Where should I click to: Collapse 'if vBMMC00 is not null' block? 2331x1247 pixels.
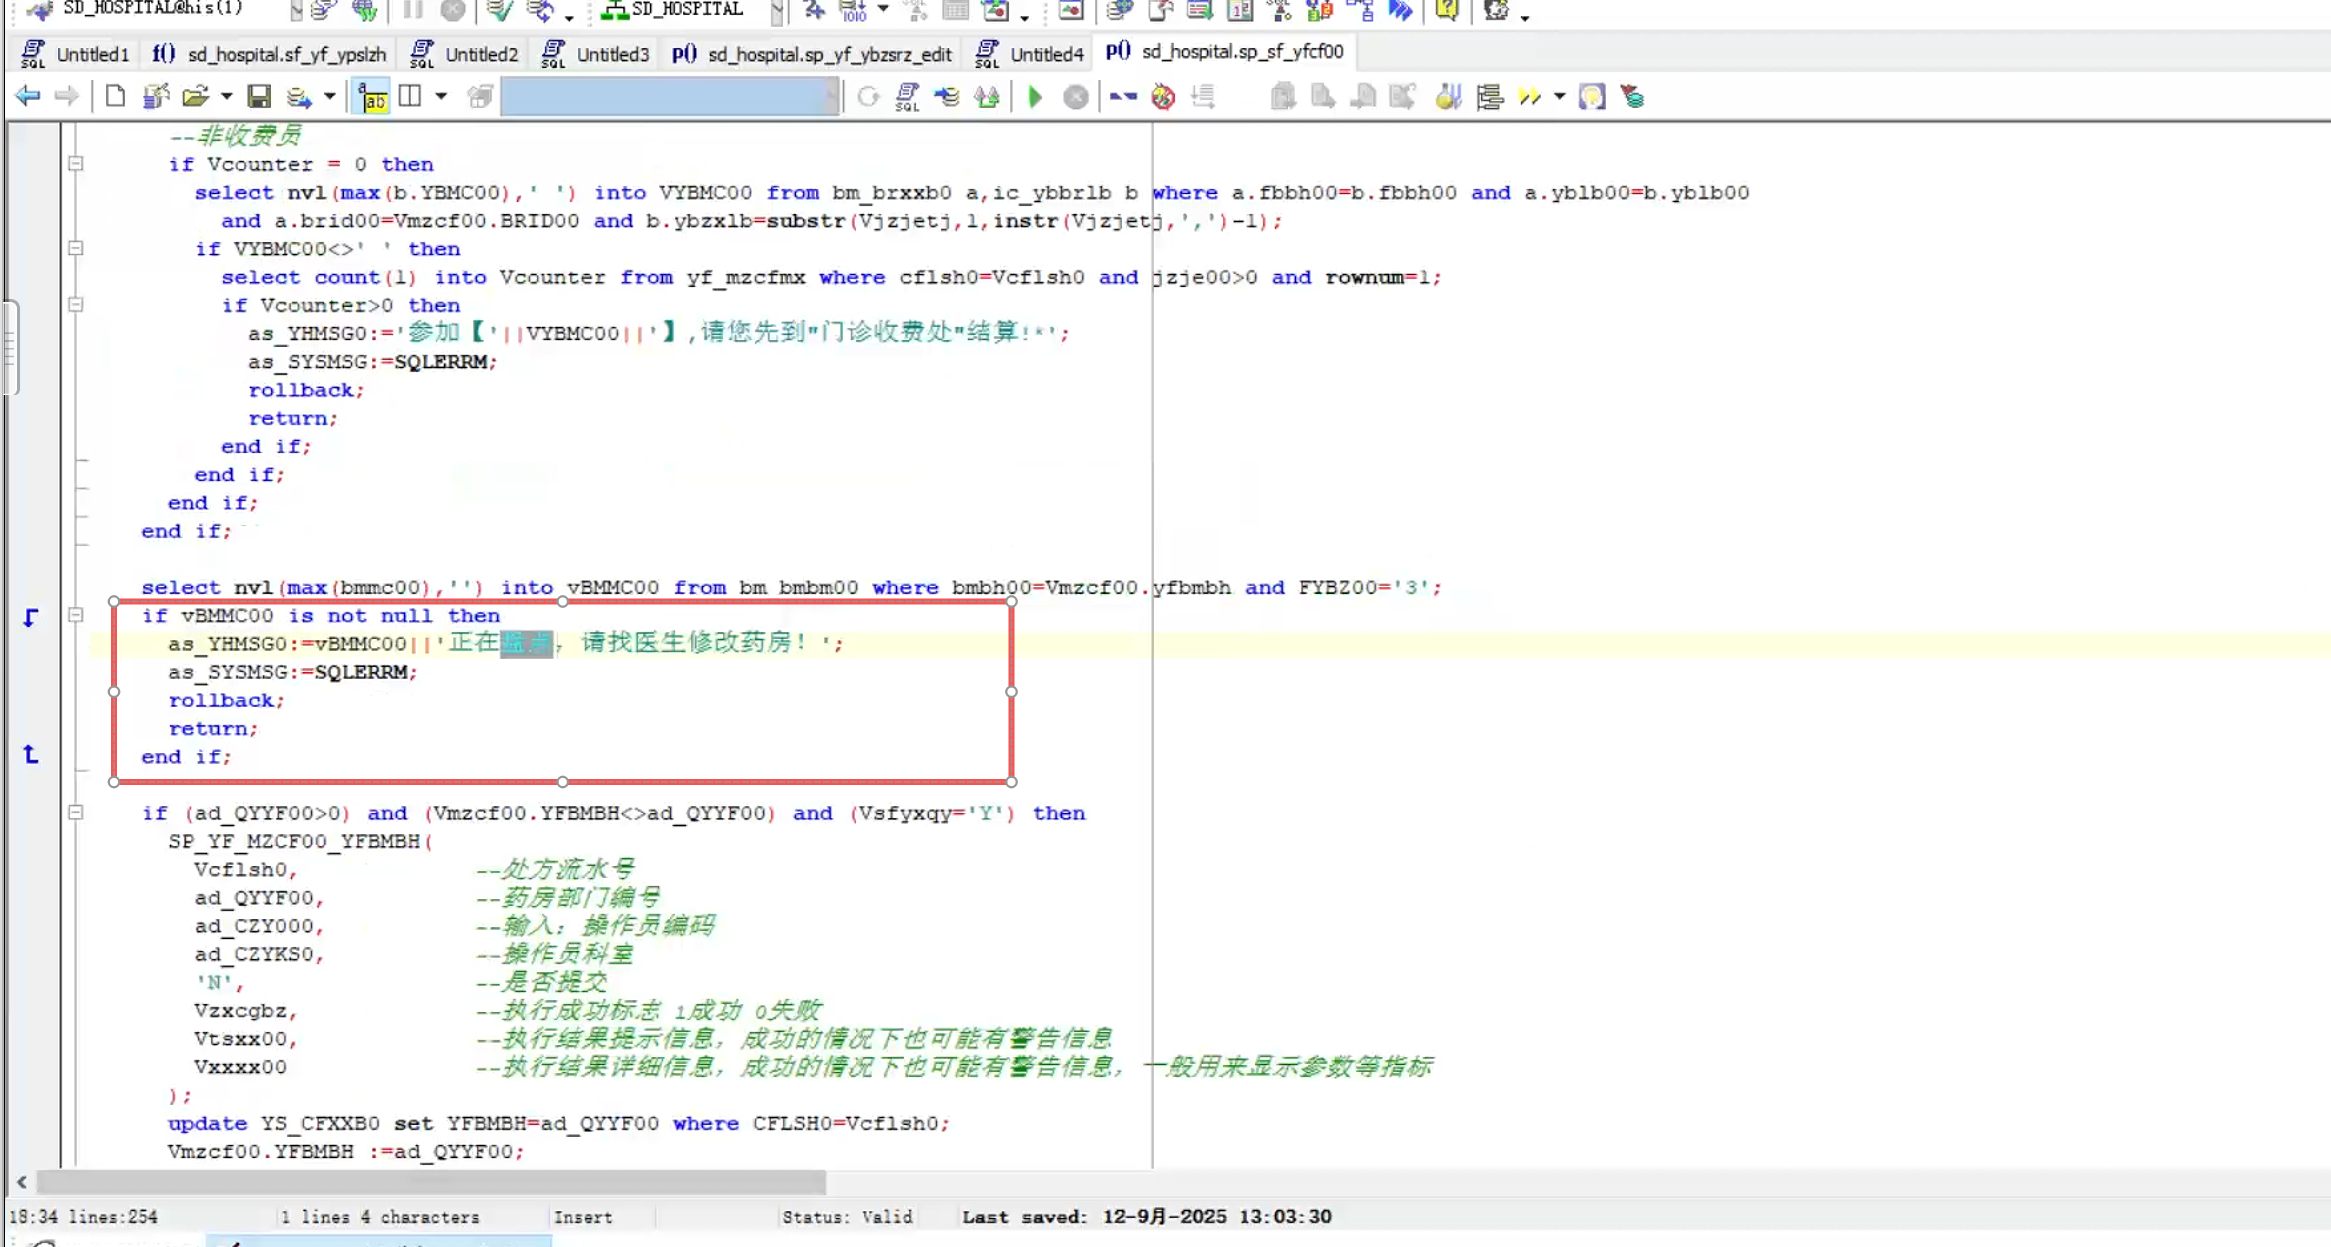76,616
